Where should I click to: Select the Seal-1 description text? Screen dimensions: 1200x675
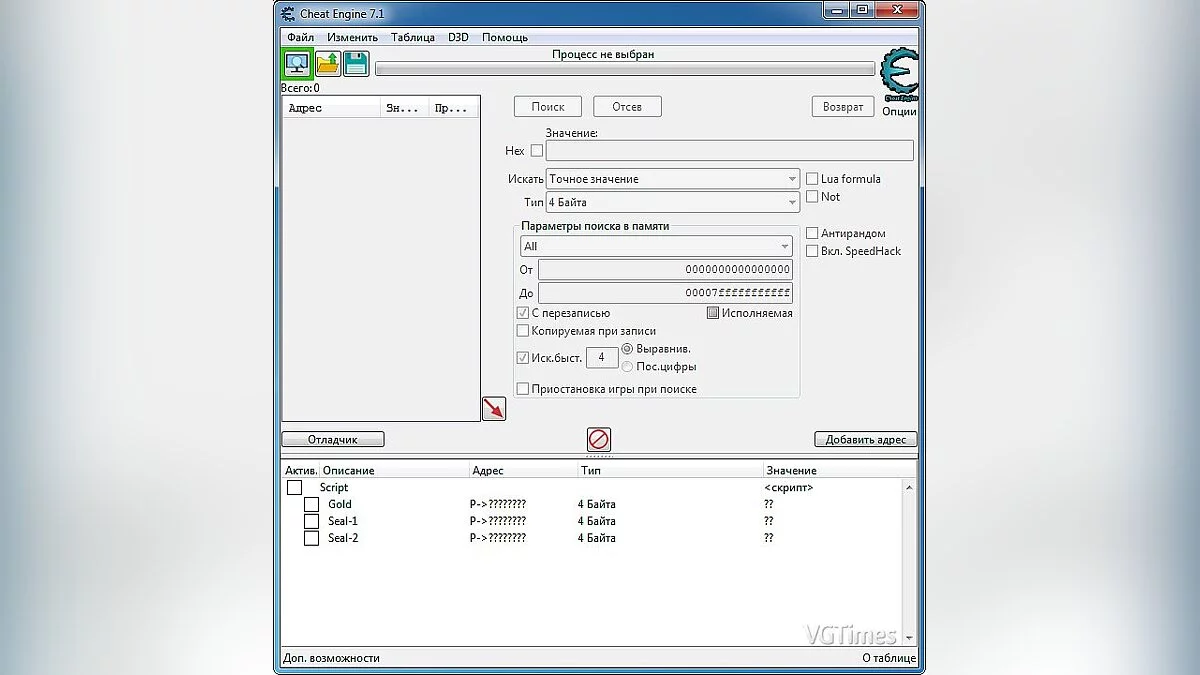(x=343, y=521)
